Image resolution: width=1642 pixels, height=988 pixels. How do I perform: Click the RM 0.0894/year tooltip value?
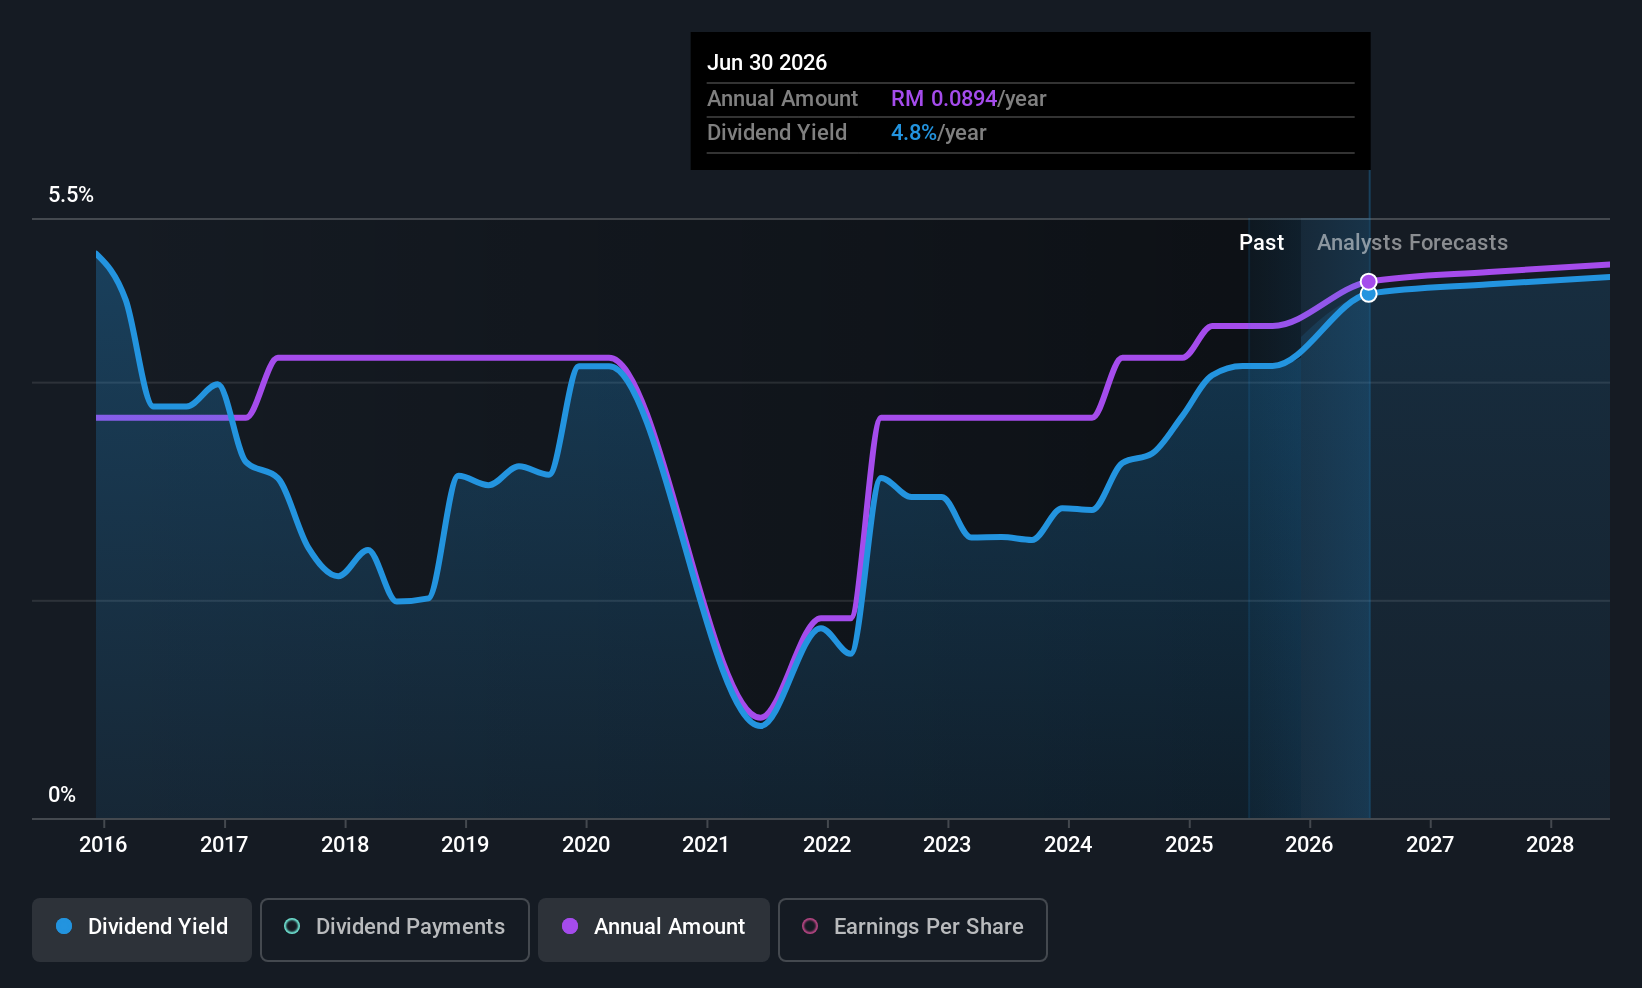click(968, 99)
